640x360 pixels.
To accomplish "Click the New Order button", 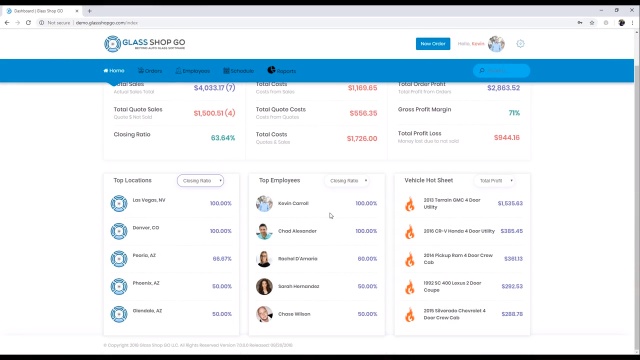I will click(433, 44).
